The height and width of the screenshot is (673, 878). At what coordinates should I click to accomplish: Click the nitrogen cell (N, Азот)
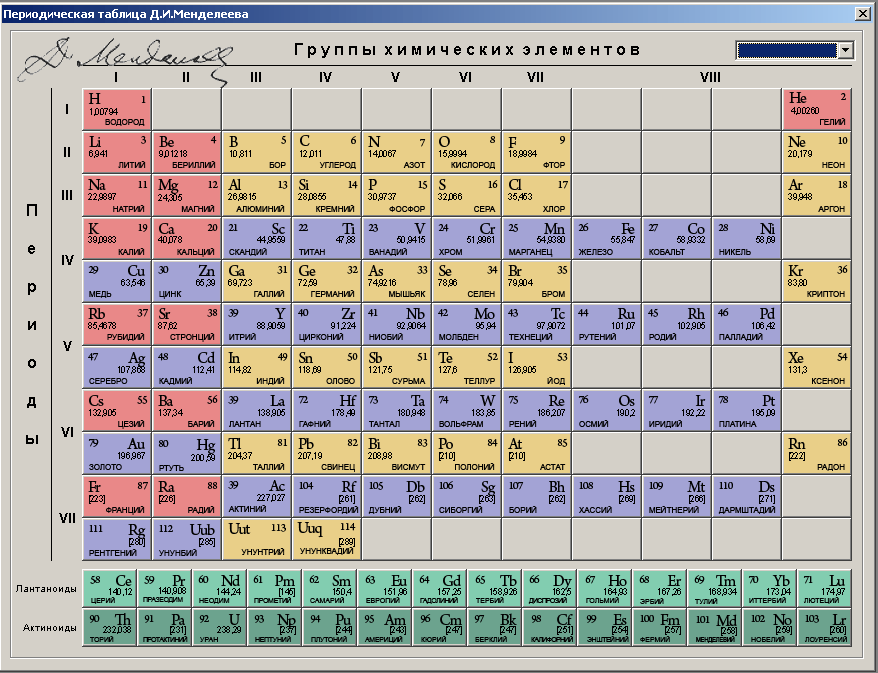[397, 152]
